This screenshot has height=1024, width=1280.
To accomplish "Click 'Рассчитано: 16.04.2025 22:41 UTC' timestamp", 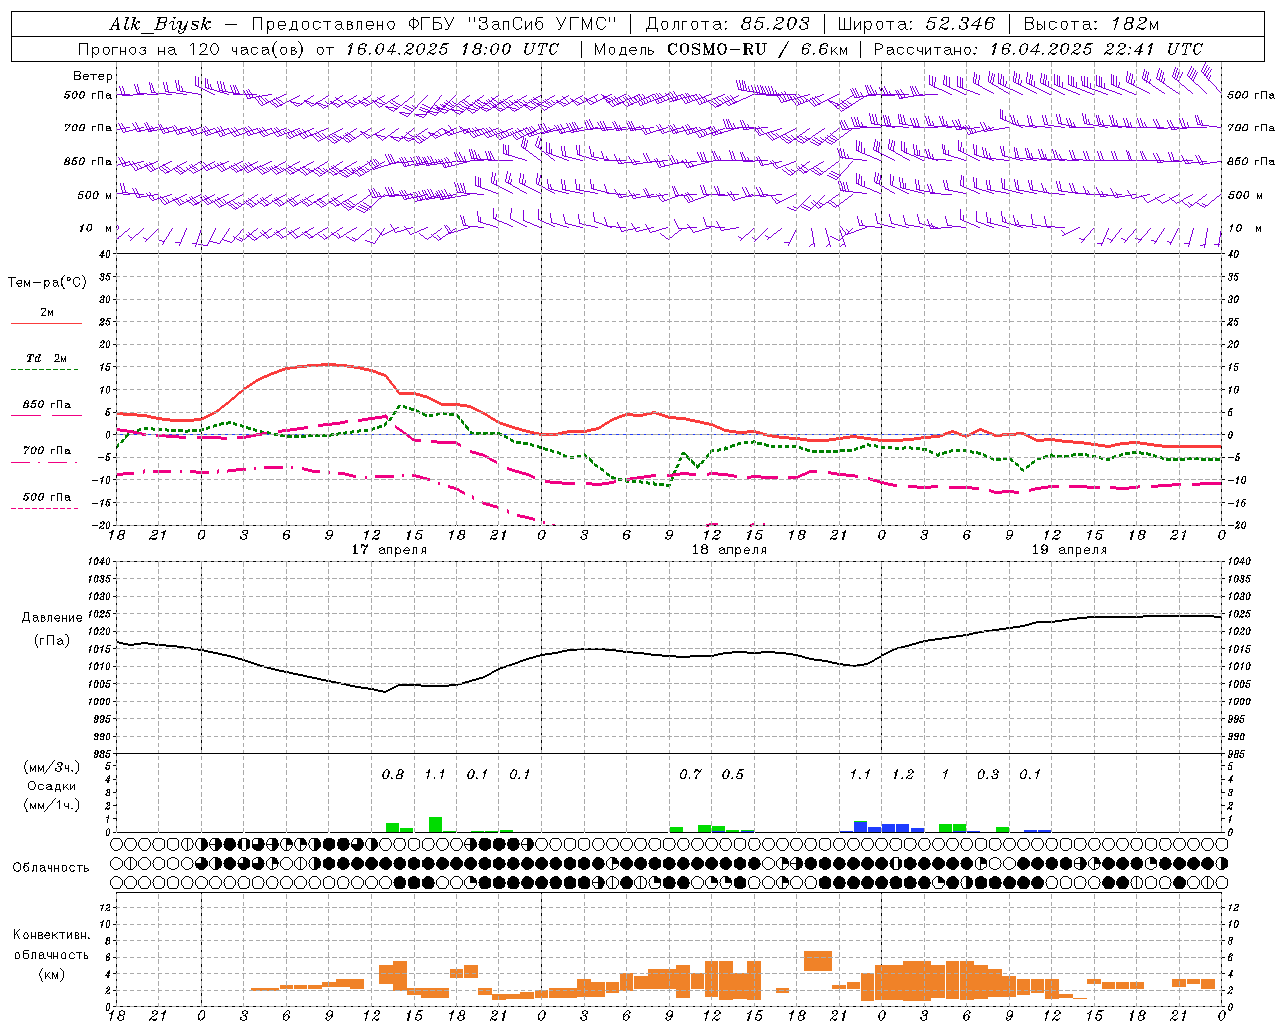I will [1038, 49].
